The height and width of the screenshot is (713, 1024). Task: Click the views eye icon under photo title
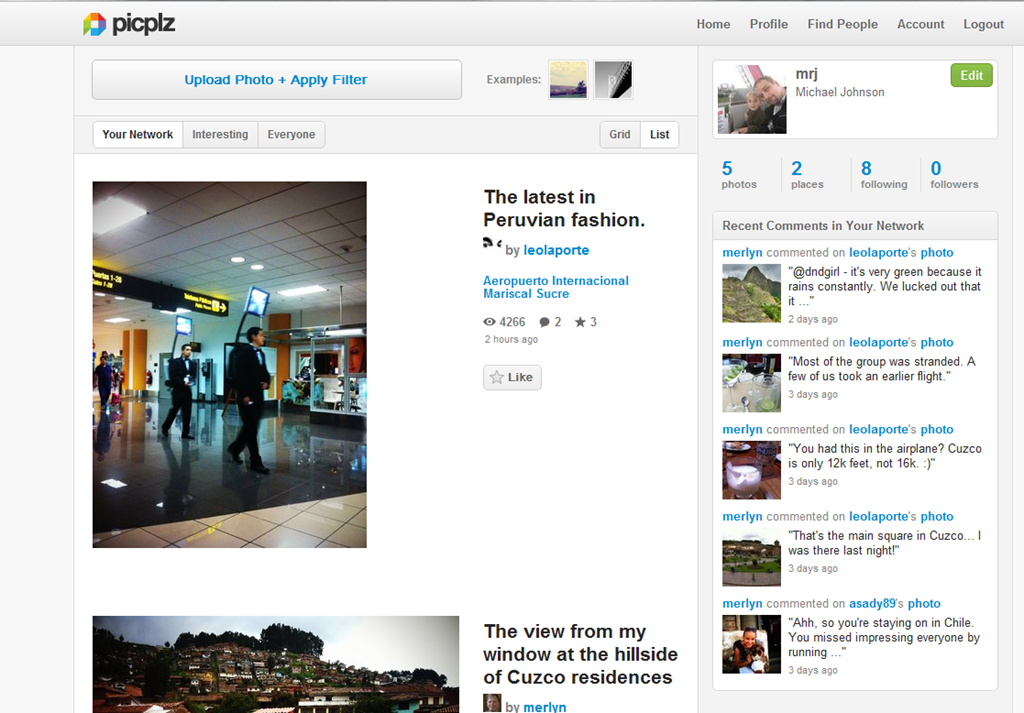[489, 322]
